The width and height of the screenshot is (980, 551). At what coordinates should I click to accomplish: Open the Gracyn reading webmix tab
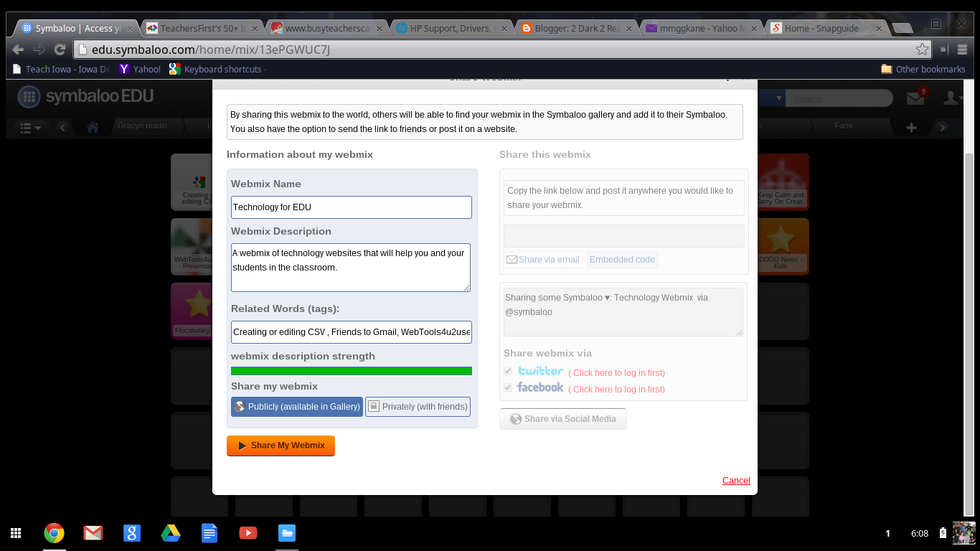point(142,126)
